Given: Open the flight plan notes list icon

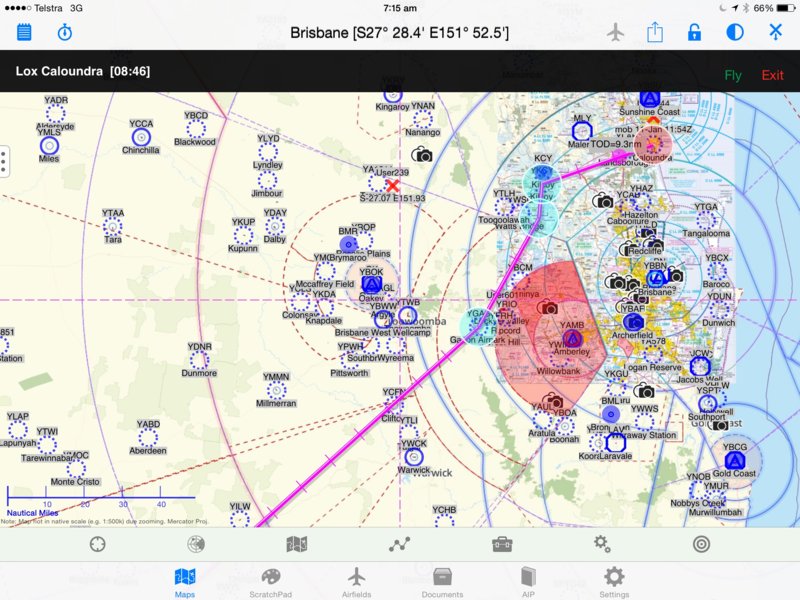Looking at the screenshot, I should pos(24,33).
